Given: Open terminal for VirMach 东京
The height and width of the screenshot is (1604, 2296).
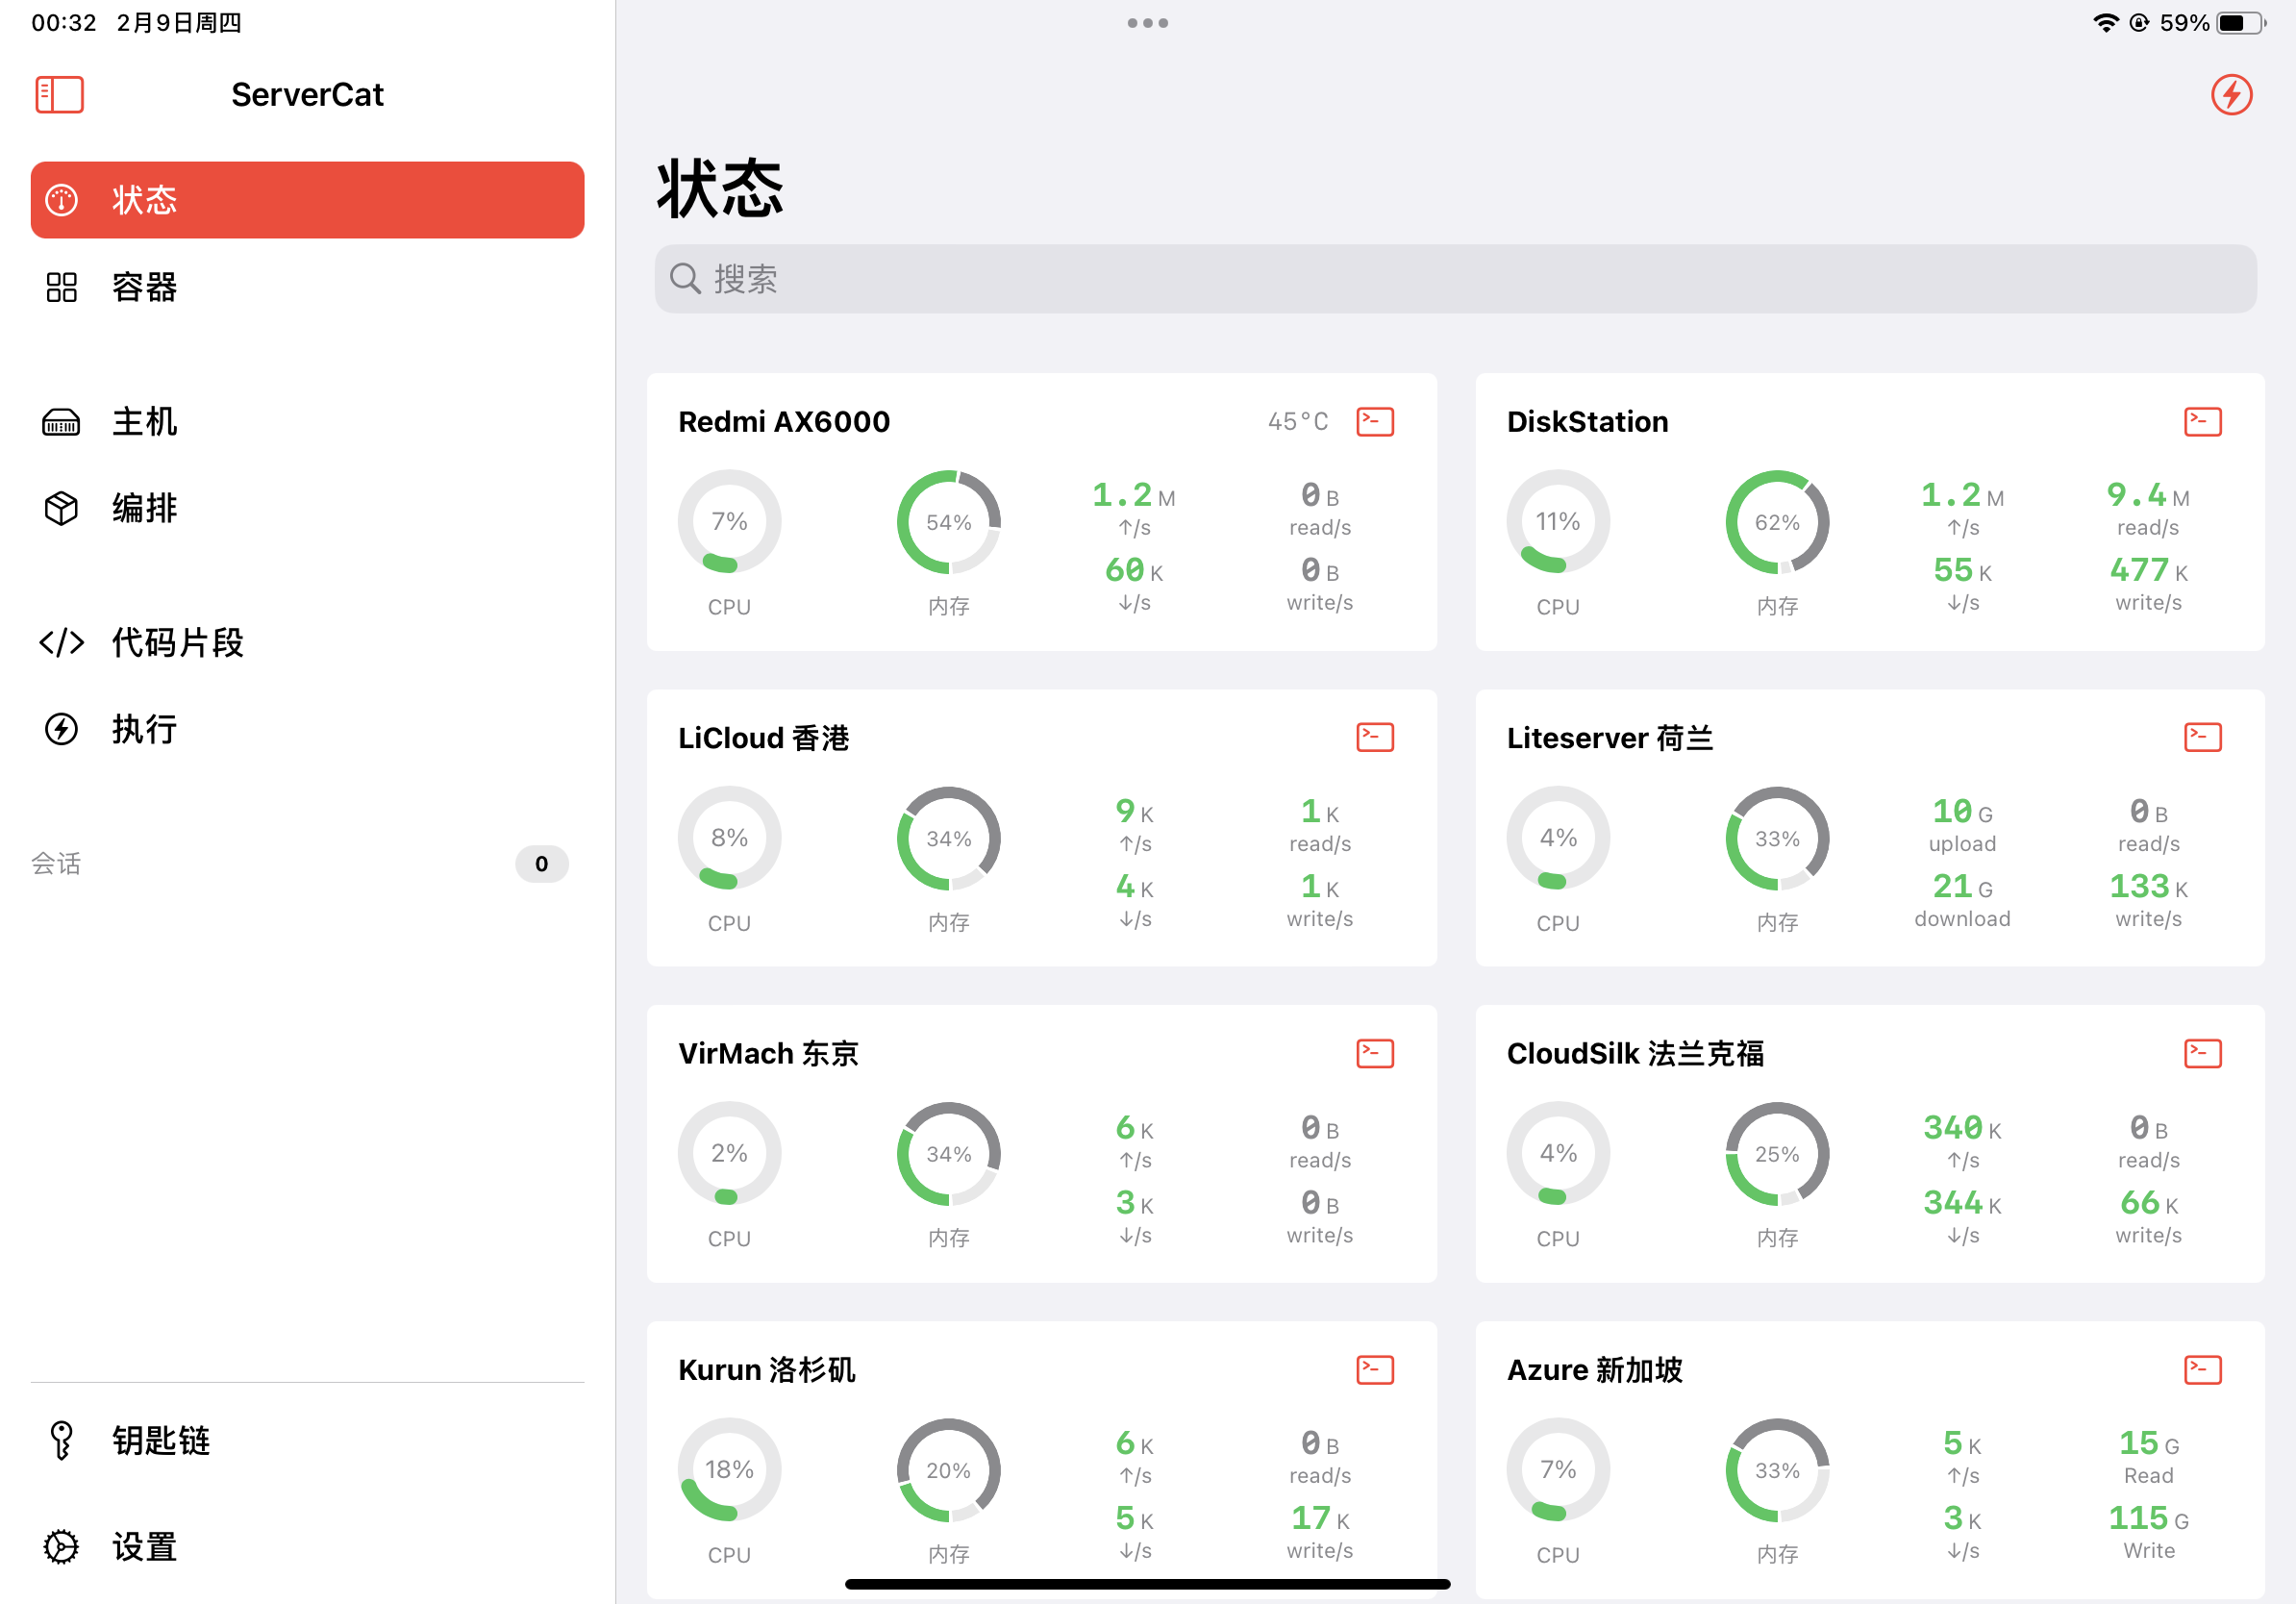Looking at the screenshot, I should [1374, 1053].
